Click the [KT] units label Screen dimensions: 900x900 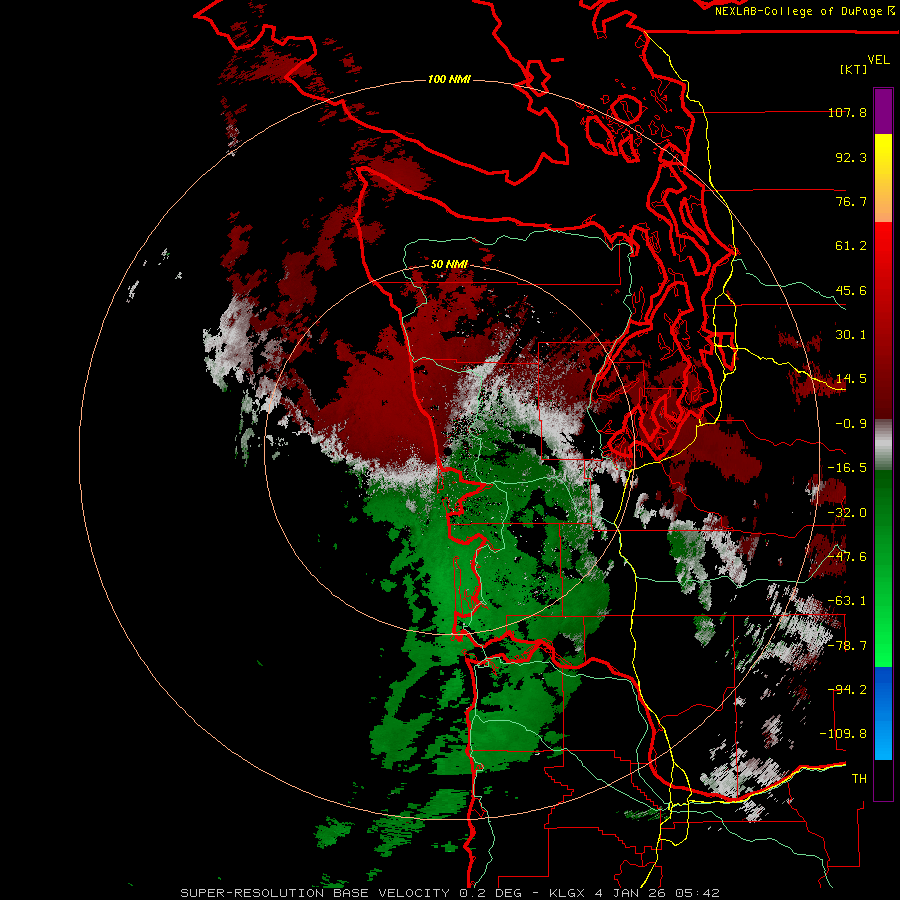click(x=854, y=69)
